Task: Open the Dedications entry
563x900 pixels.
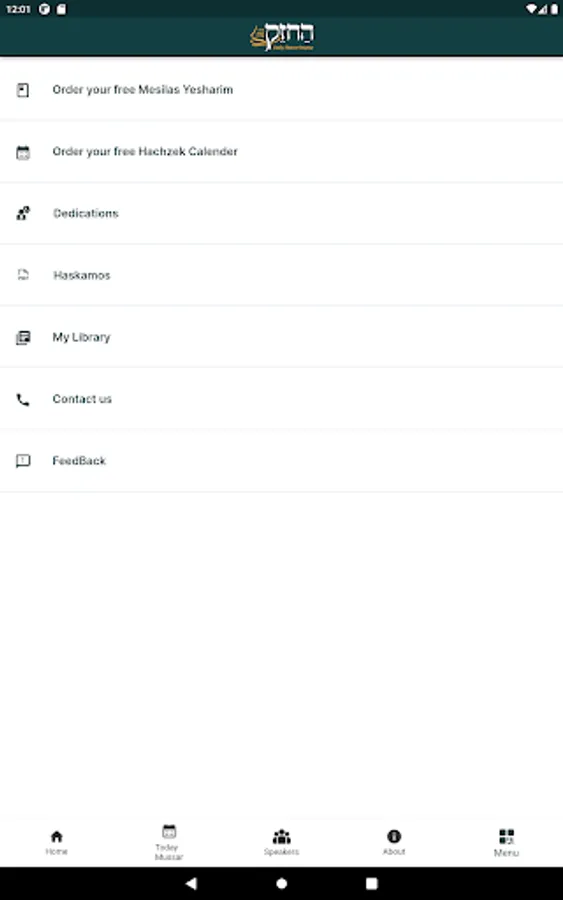Action: pos(281,214)
